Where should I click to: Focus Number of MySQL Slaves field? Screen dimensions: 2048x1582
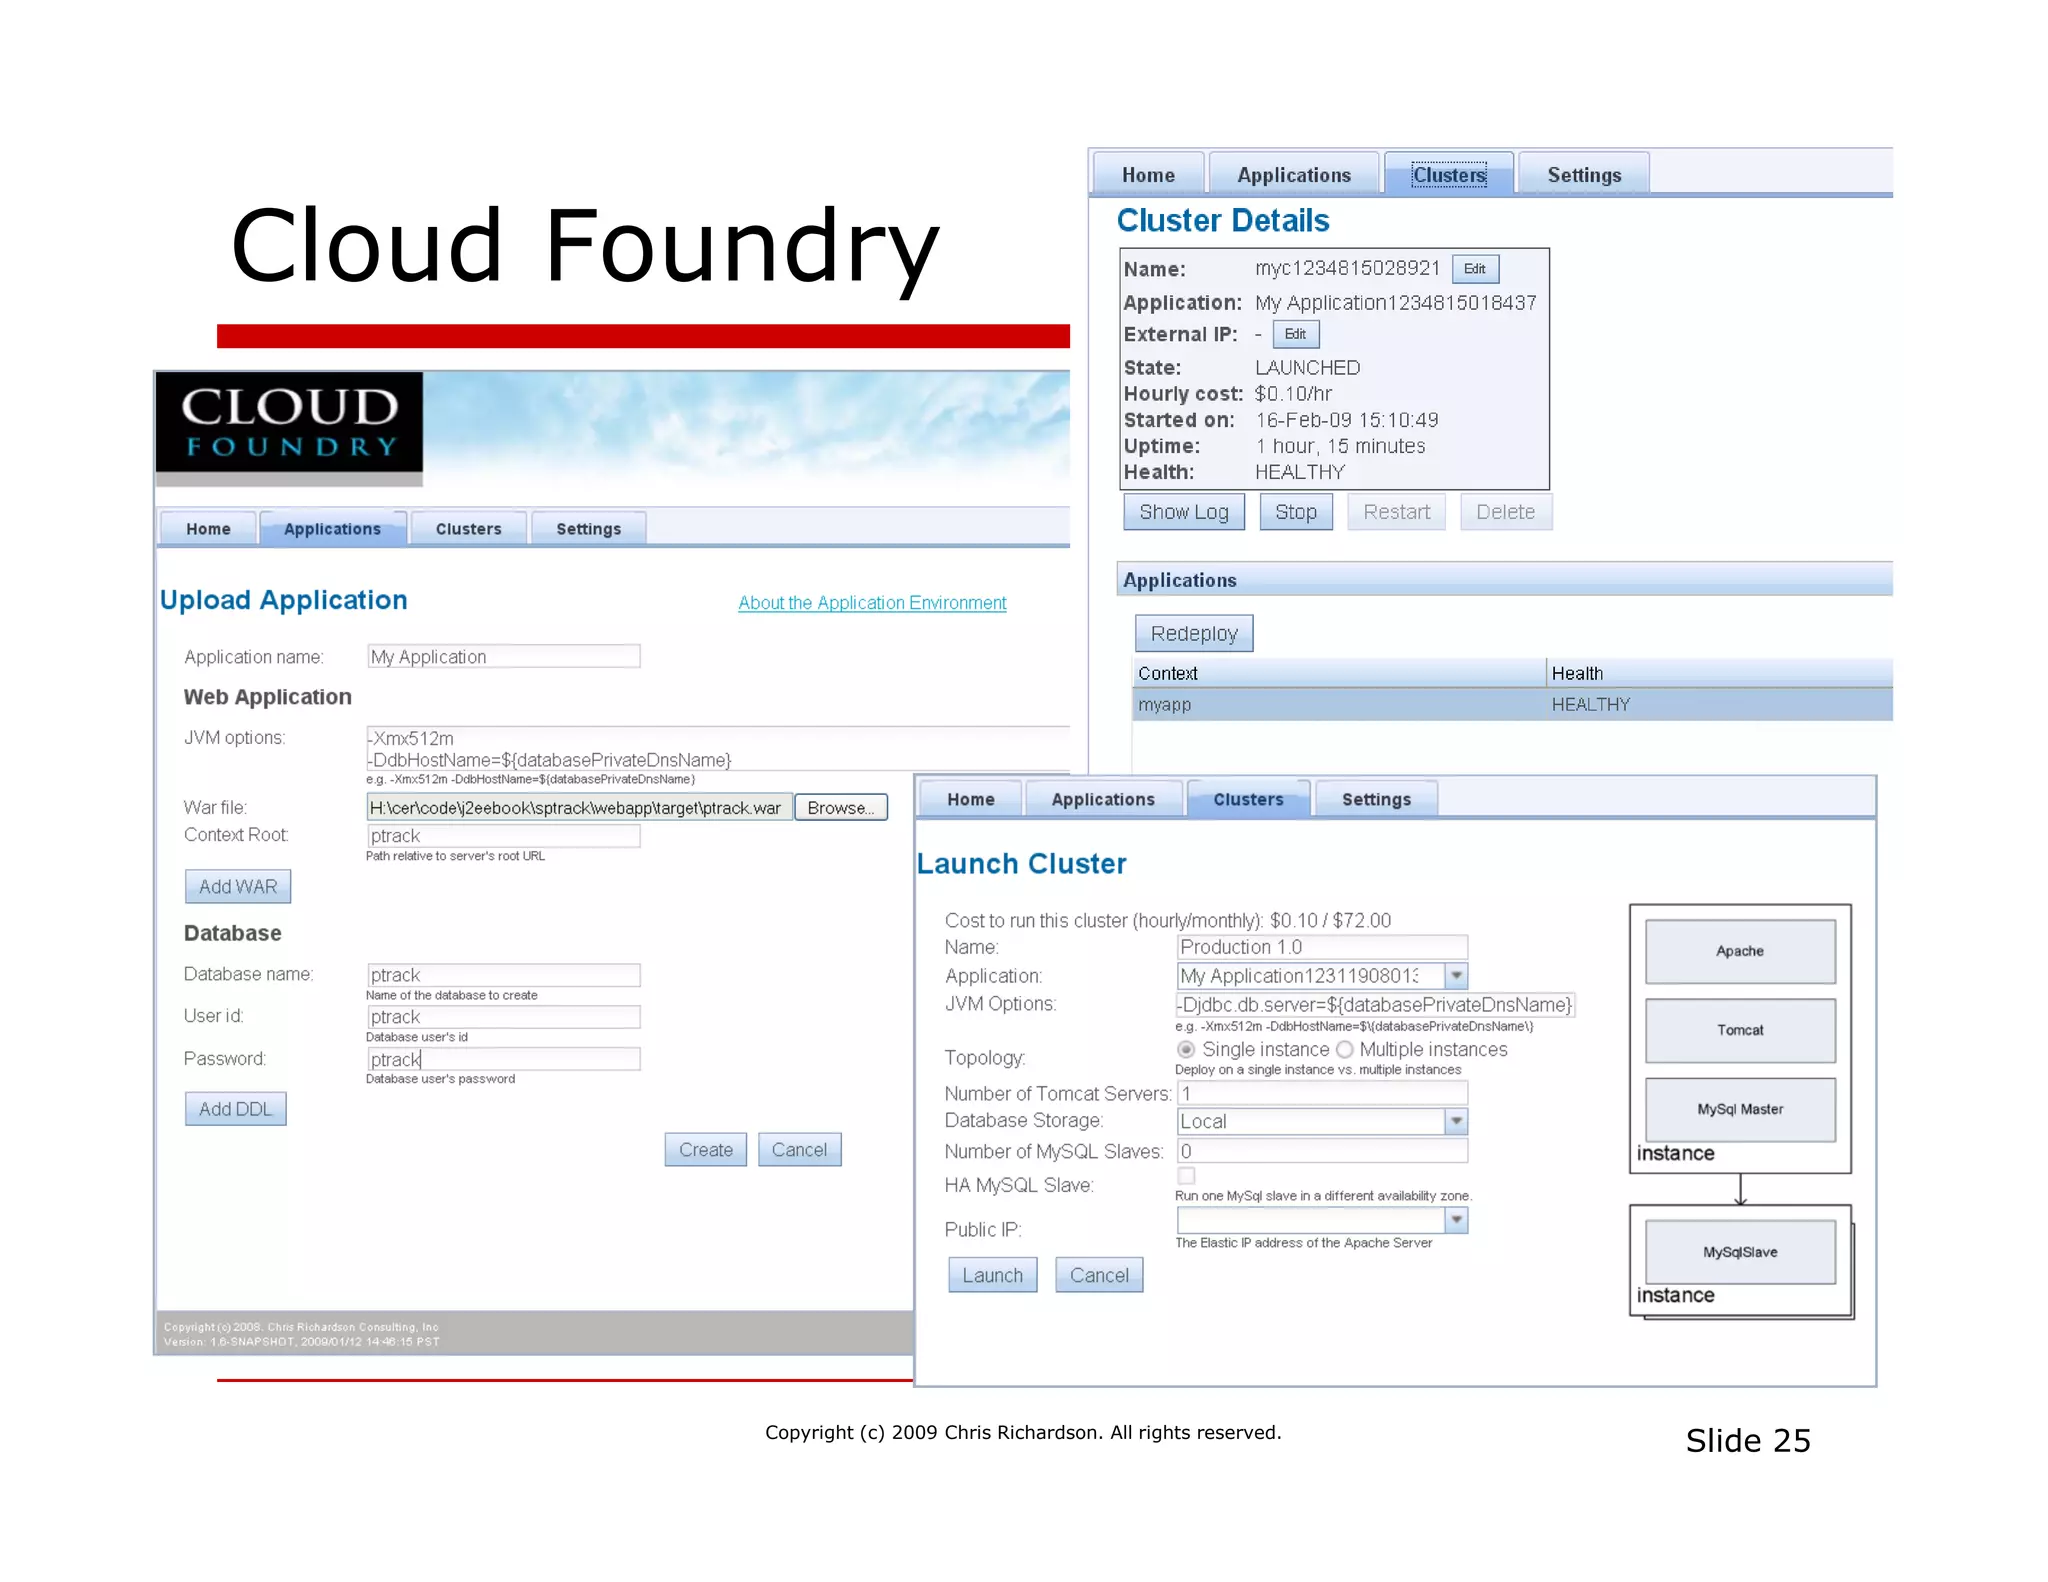click(1322, 1151)
